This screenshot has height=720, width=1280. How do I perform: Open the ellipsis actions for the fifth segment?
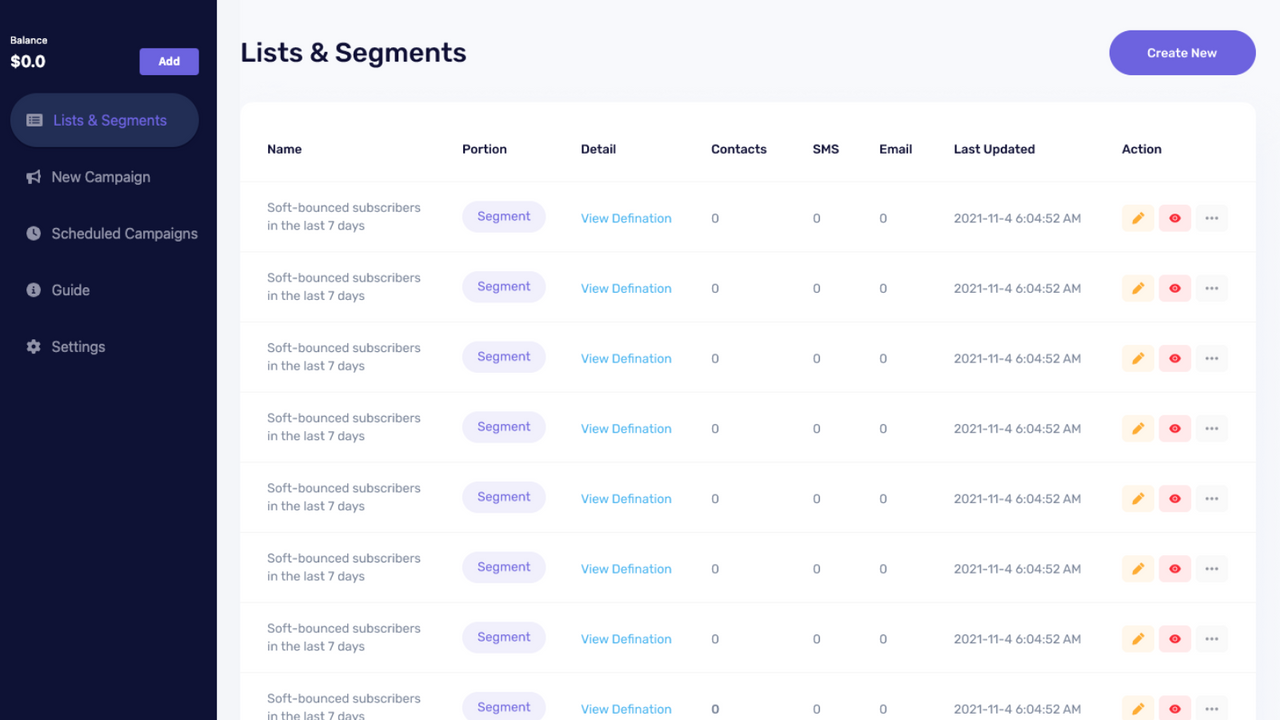tap(1211, 497)
